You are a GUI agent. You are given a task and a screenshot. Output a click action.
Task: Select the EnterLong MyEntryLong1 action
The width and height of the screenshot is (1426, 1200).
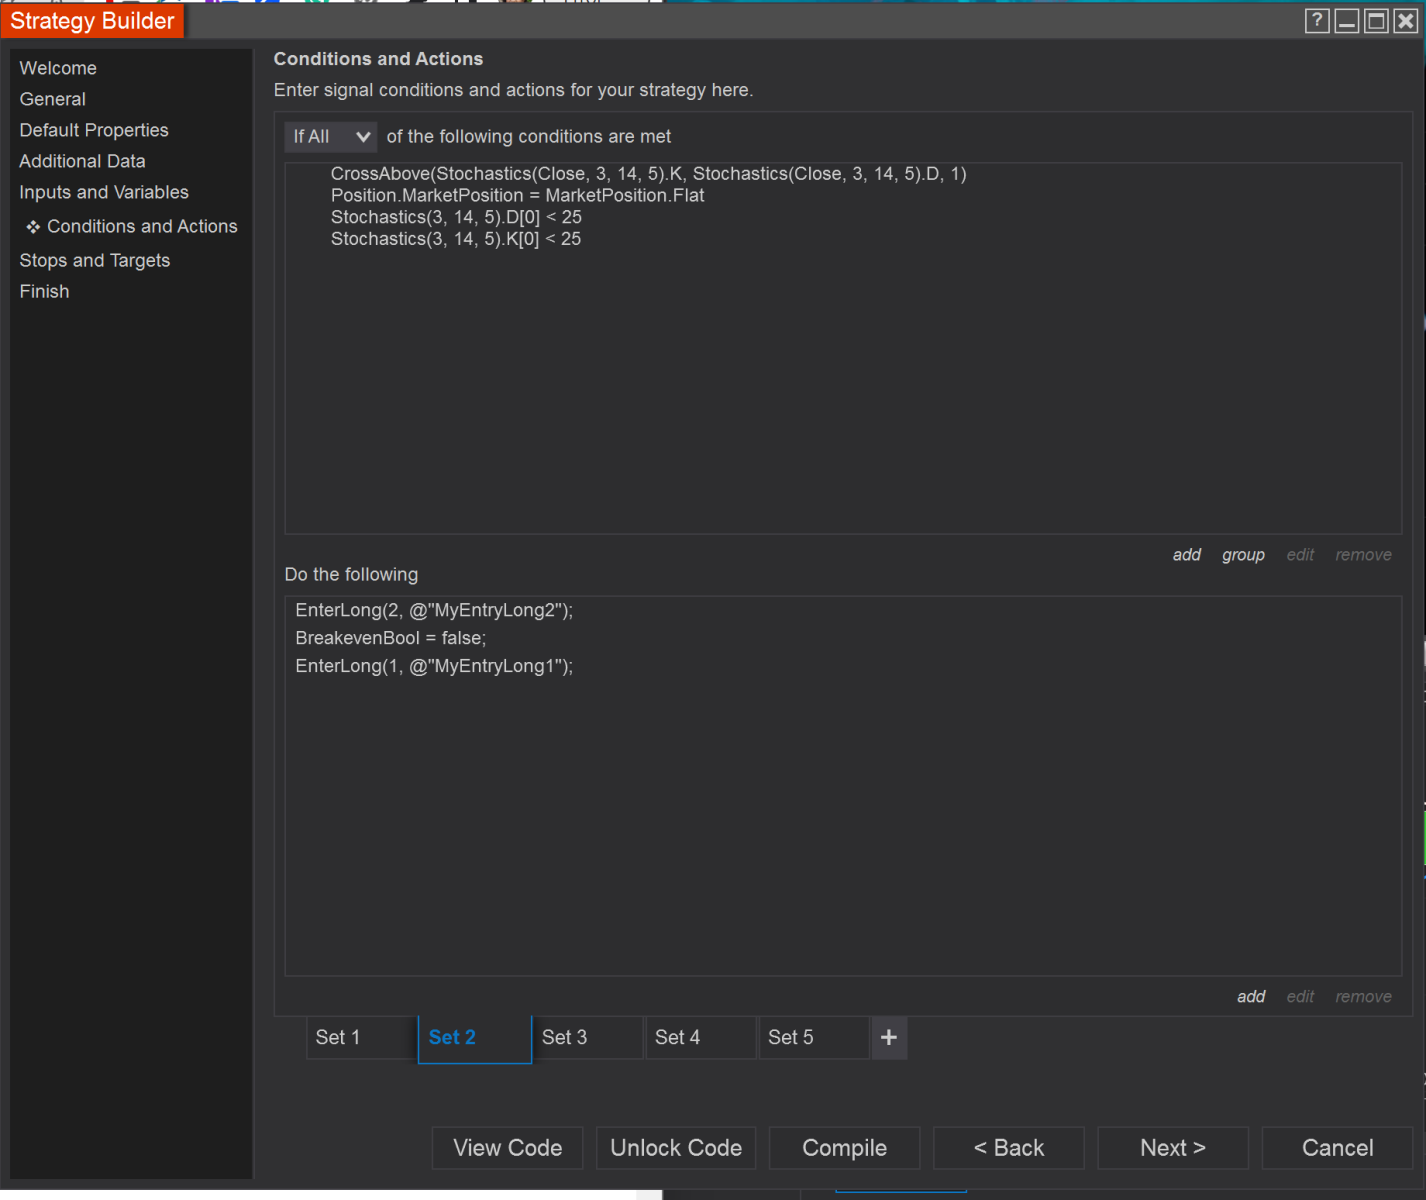(x=434, y=667)
